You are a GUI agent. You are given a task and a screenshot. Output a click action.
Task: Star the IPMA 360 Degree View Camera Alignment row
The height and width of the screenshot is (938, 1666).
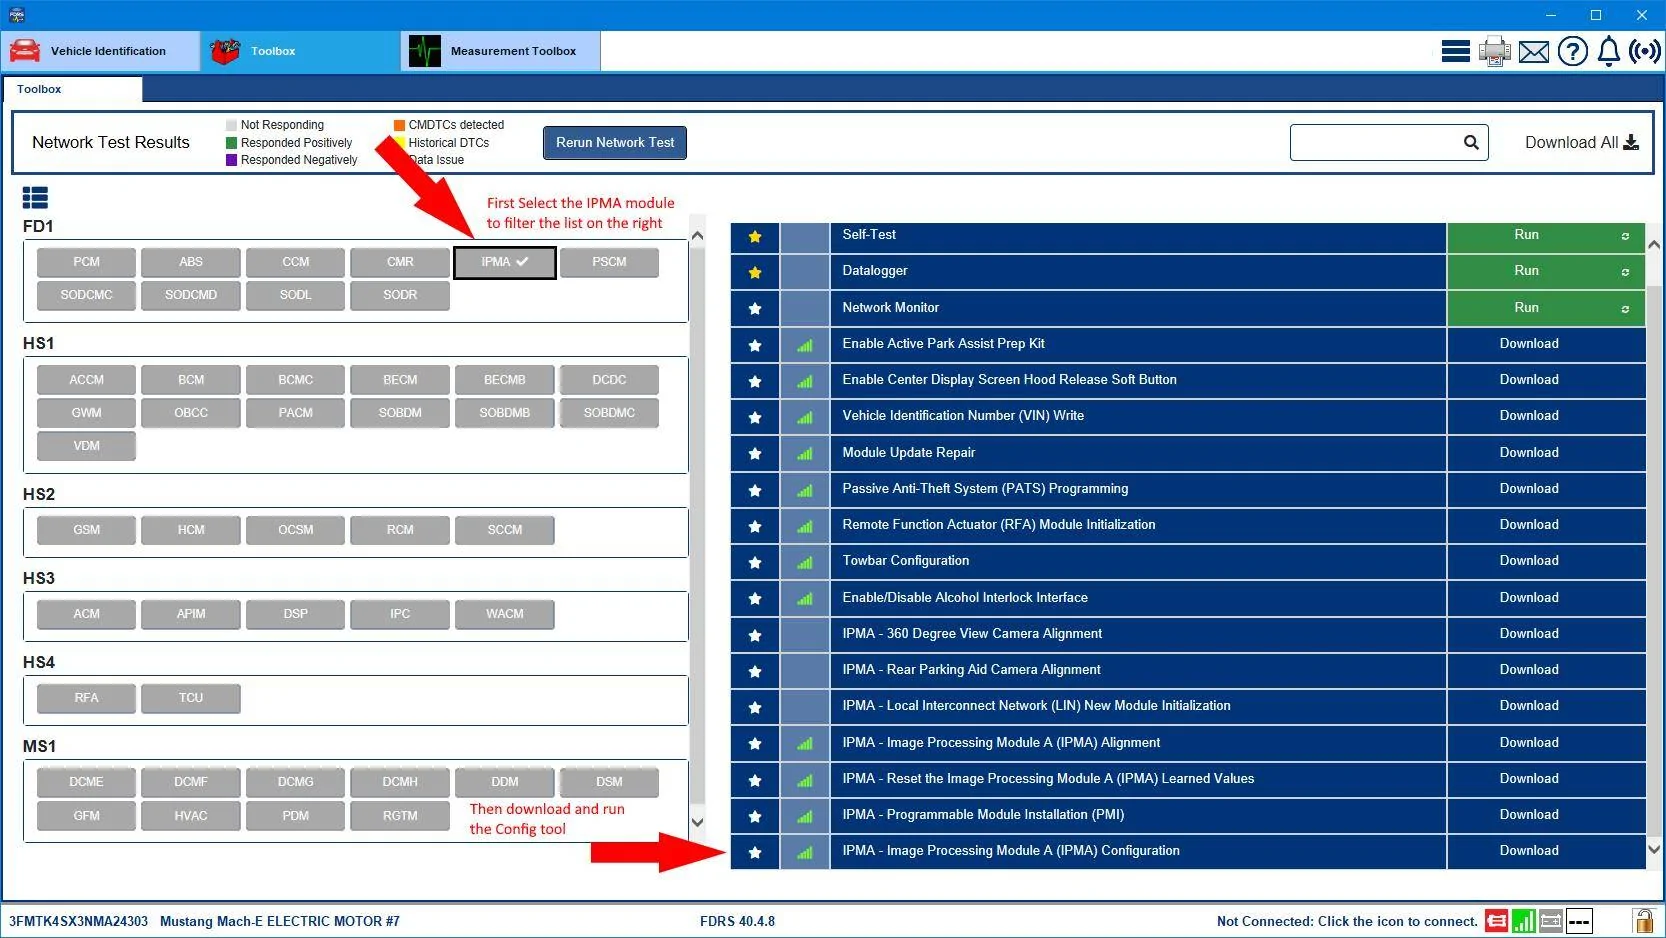755,635
